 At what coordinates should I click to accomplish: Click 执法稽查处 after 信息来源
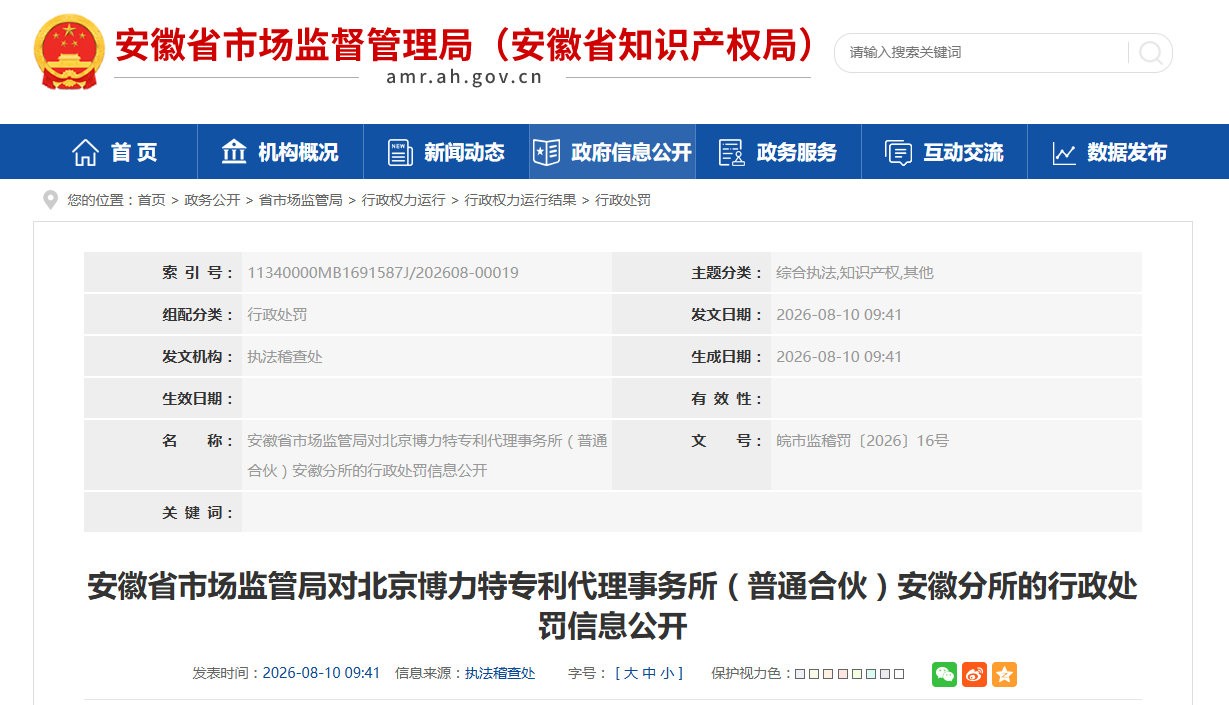pyautogui.click(x=500, y=673)
